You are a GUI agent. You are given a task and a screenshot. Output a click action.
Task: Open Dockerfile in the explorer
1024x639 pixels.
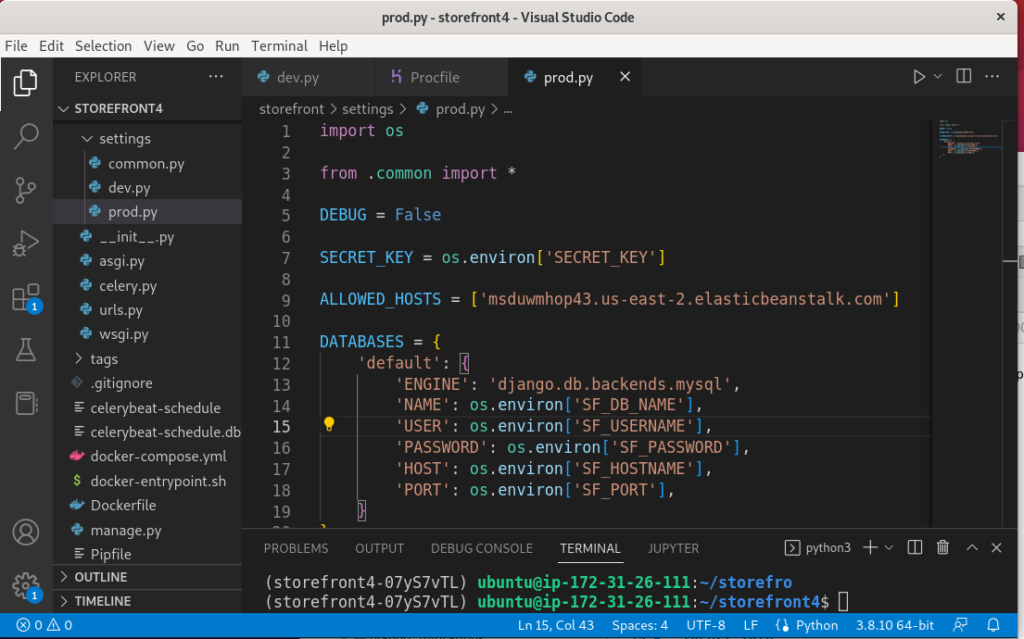pos(123,505)
